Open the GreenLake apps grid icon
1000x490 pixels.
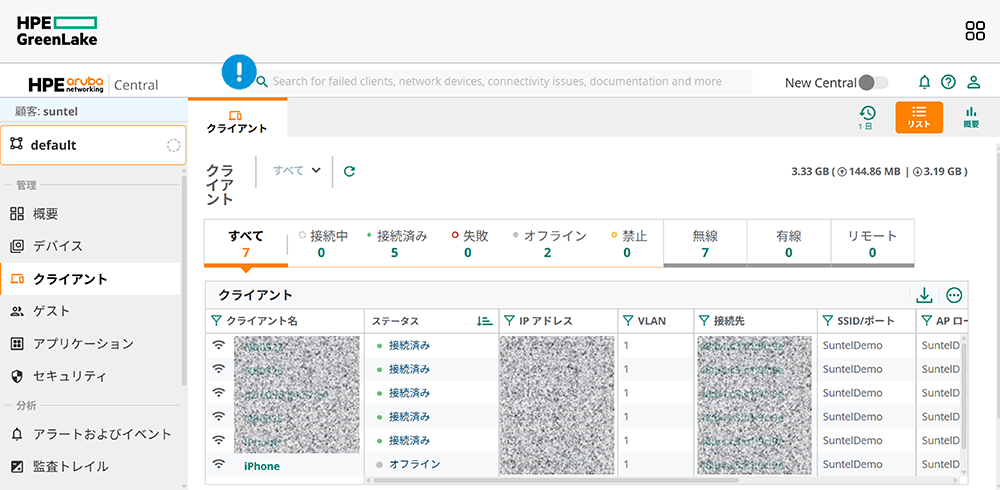[x=975, y=31]
